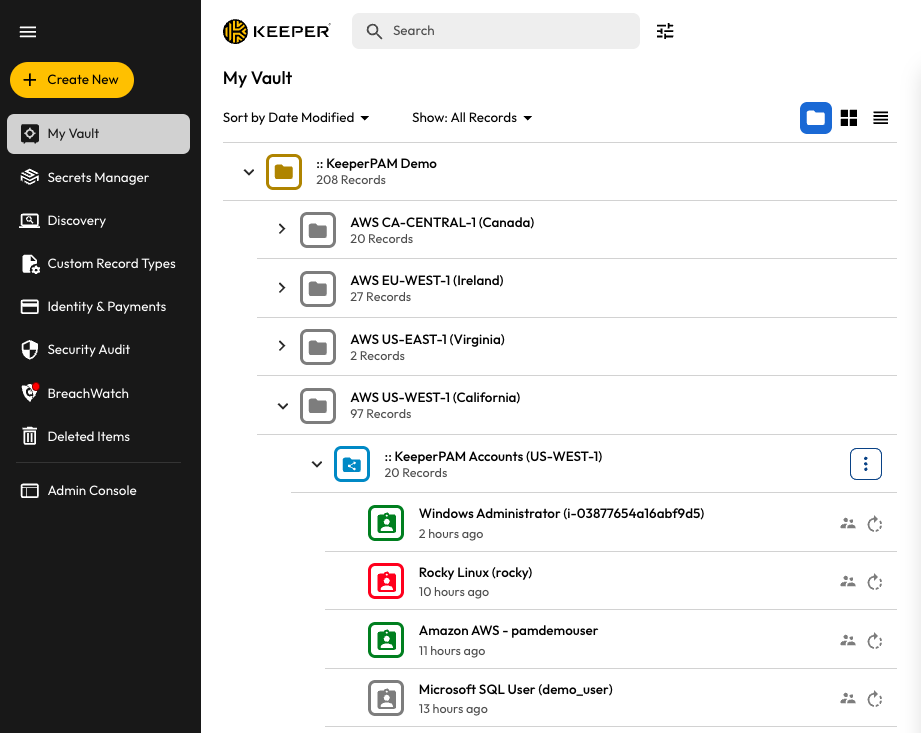Go to BreachWatch in the sidebar
Image resolution: width=921 pixels, height=733 pixels.
pyautogui.click(x=88, y=393)
